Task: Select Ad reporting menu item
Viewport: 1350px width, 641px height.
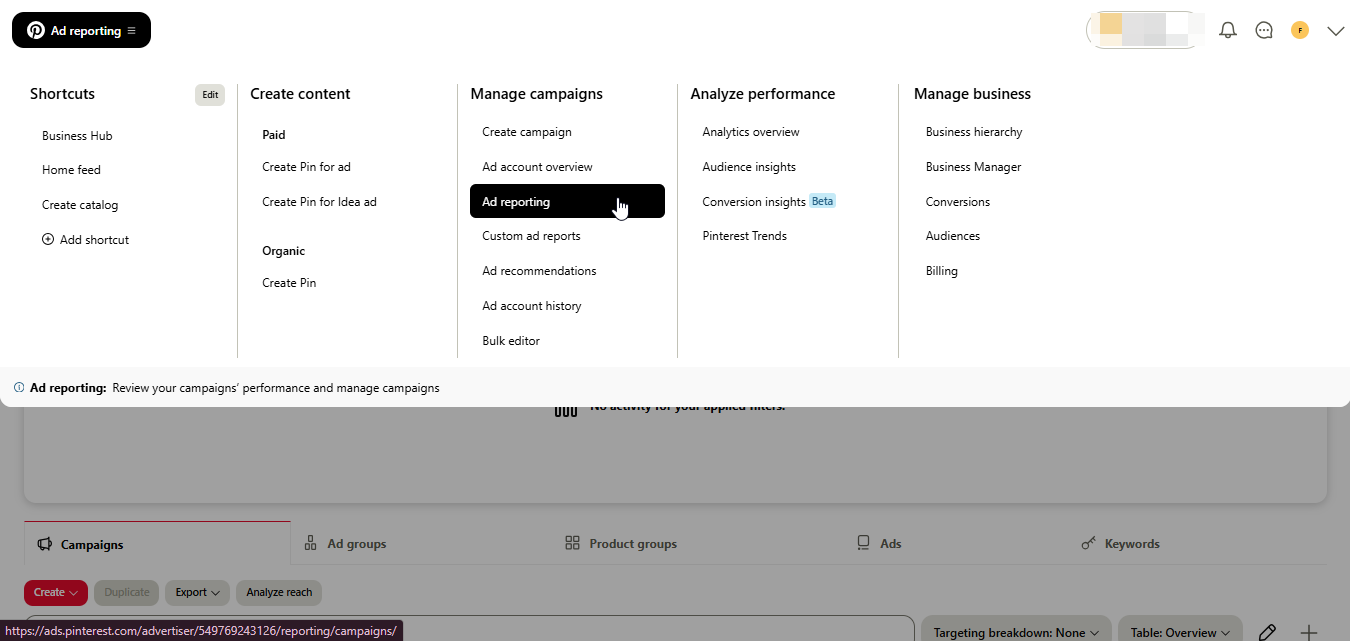Action: point(567,201)
